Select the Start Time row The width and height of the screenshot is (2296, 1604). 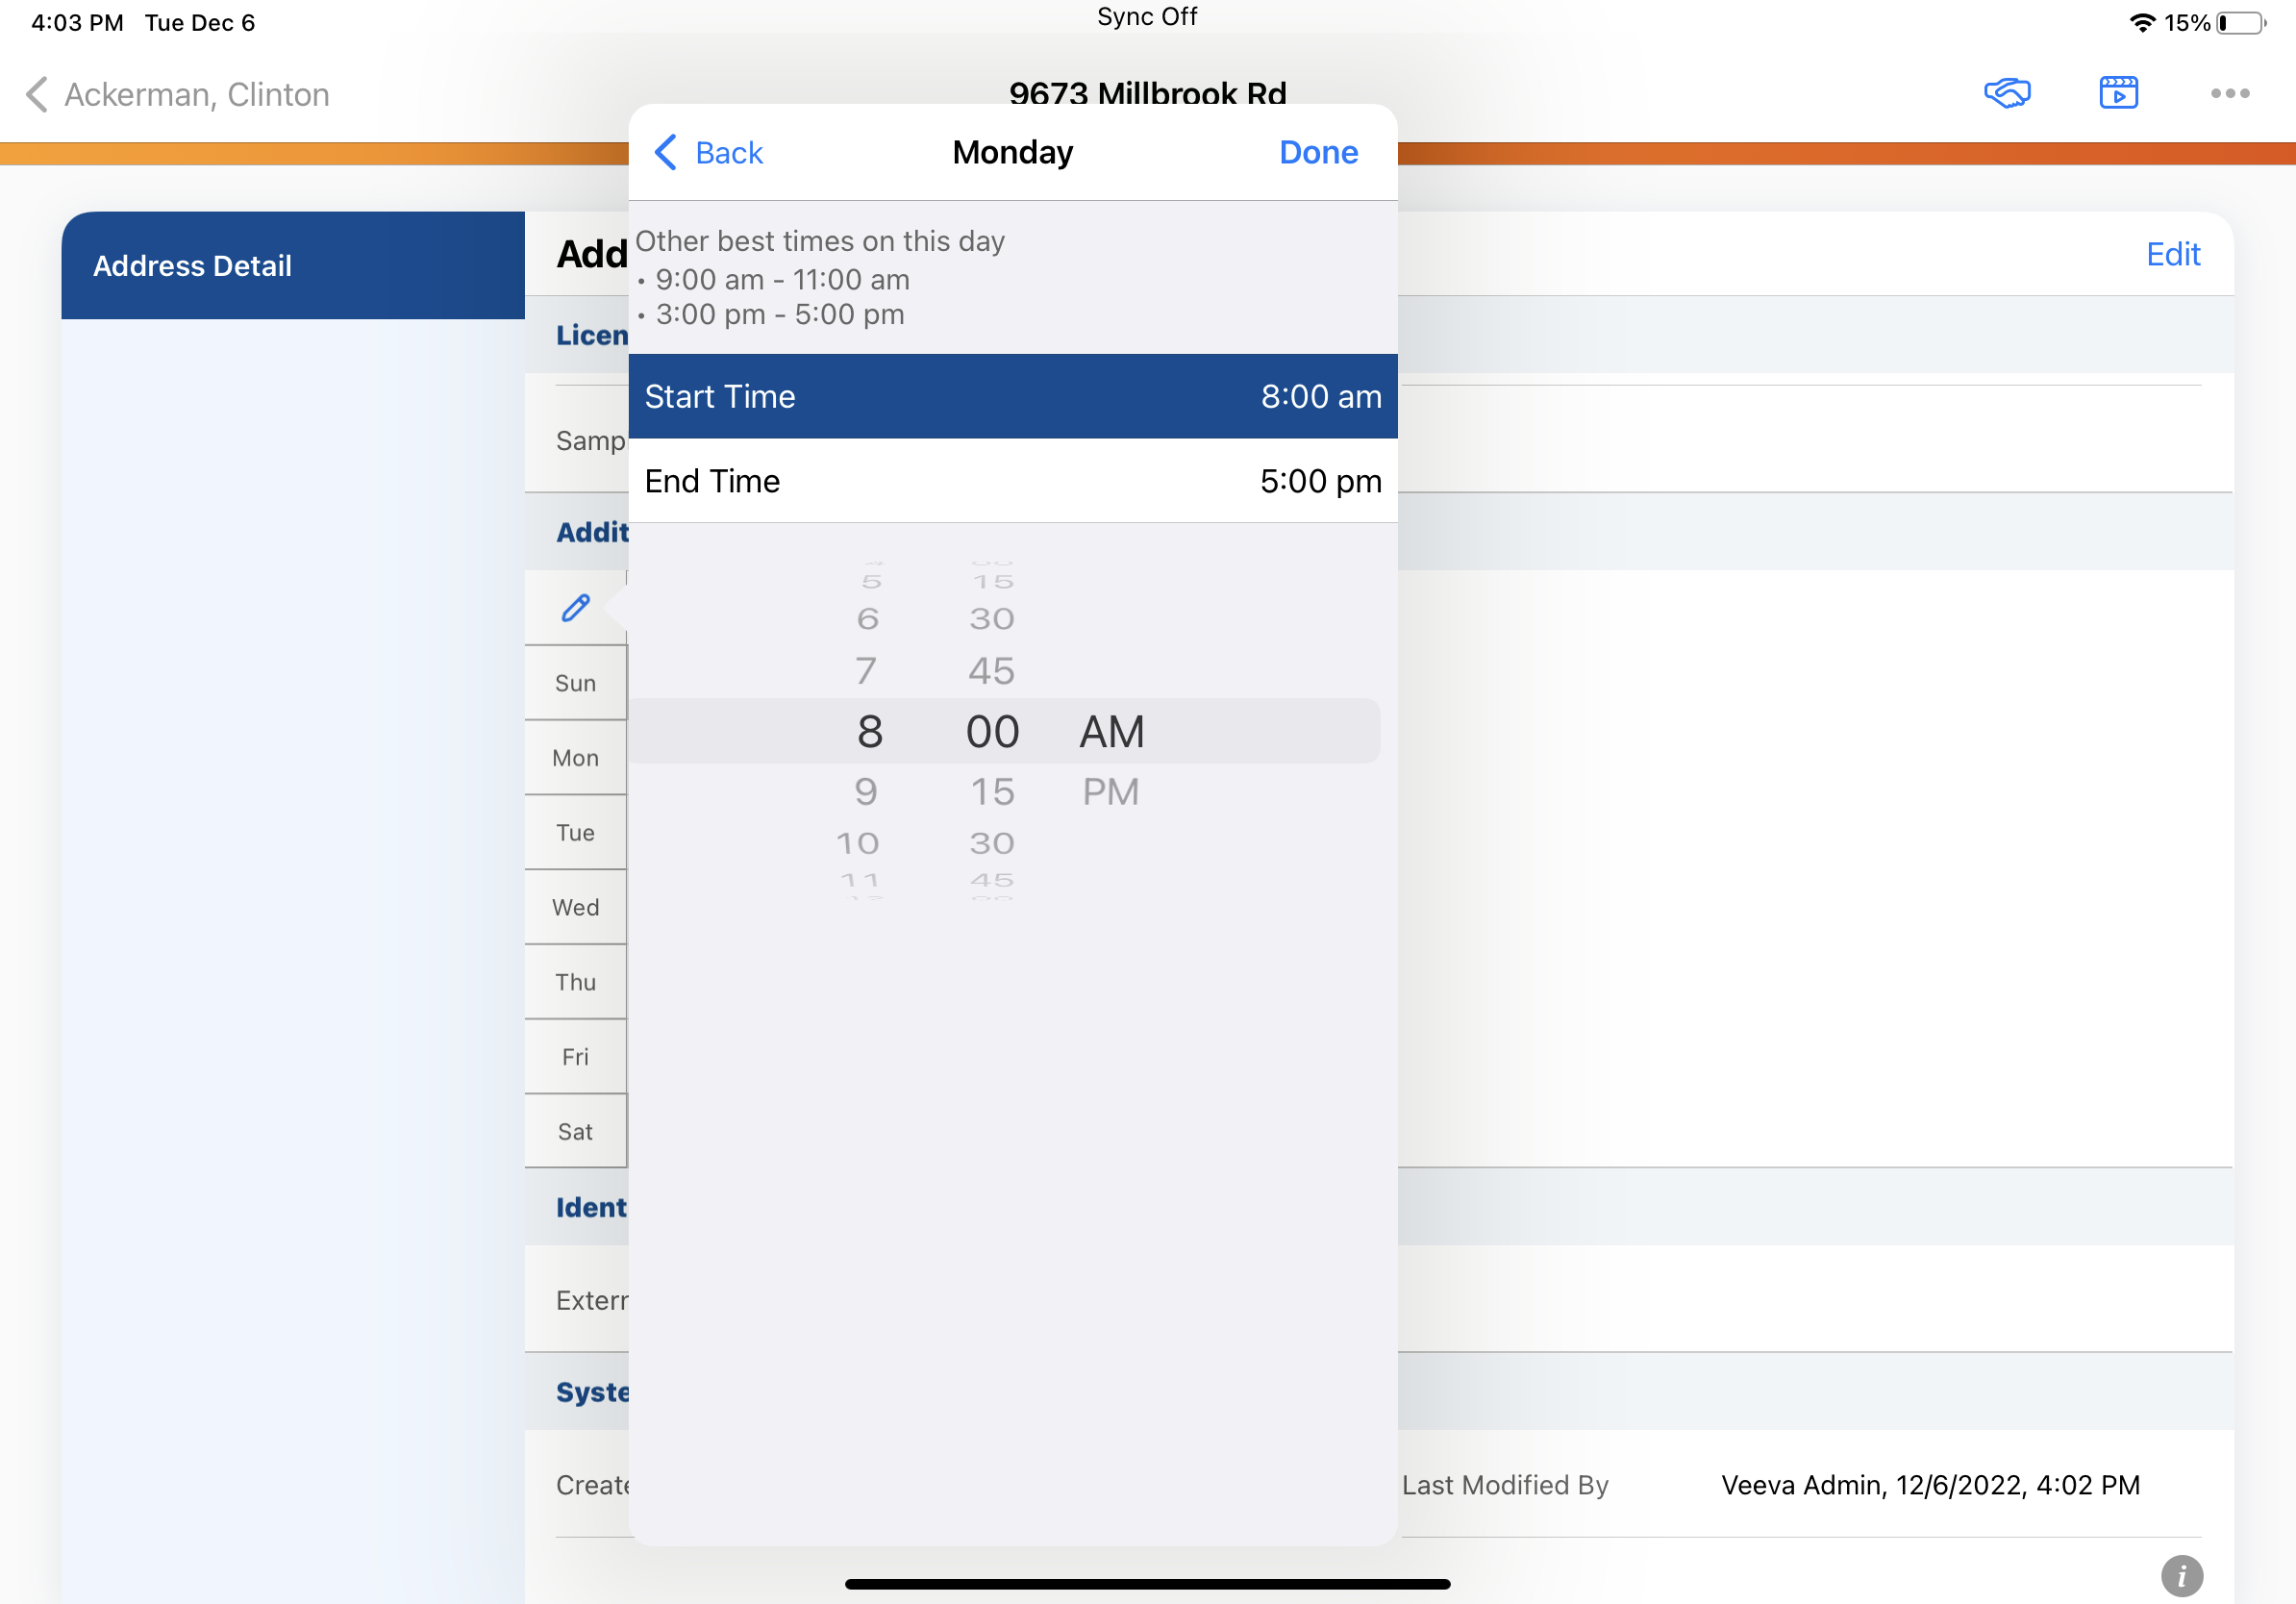point(1012,396)
